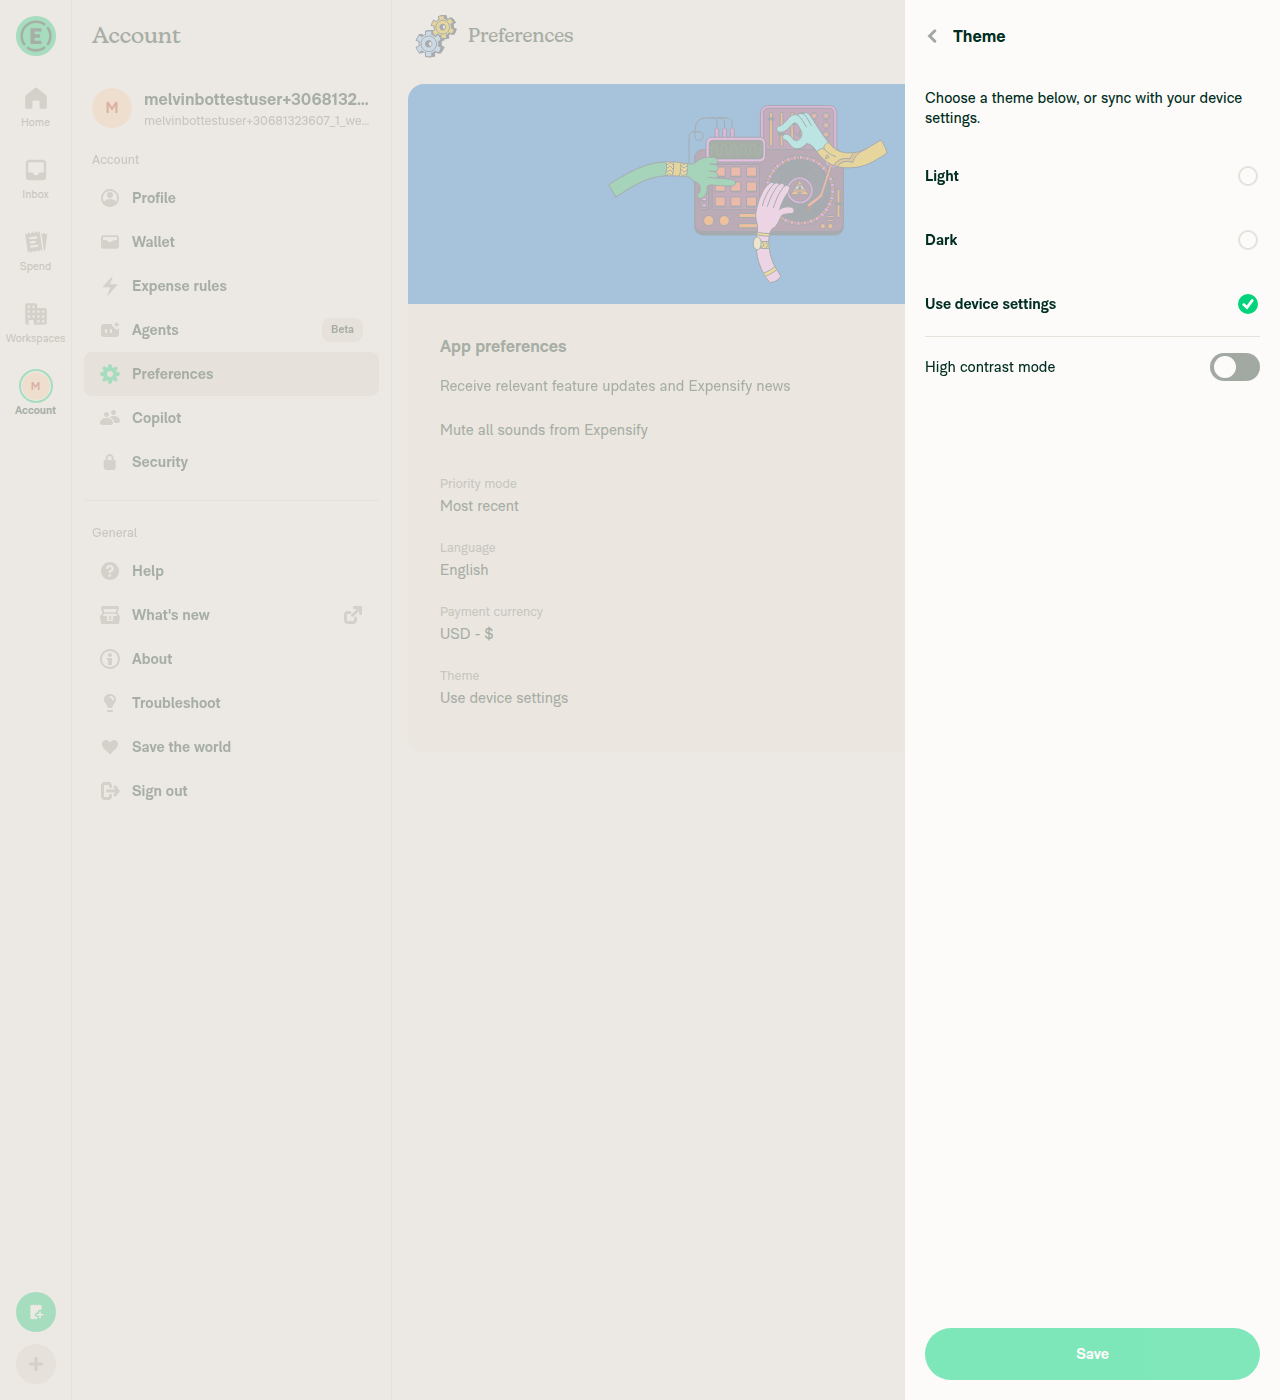The width and height of the screenshot is (1280, 1400).
Task: Open the Wallet menu item
Action: 231,242
